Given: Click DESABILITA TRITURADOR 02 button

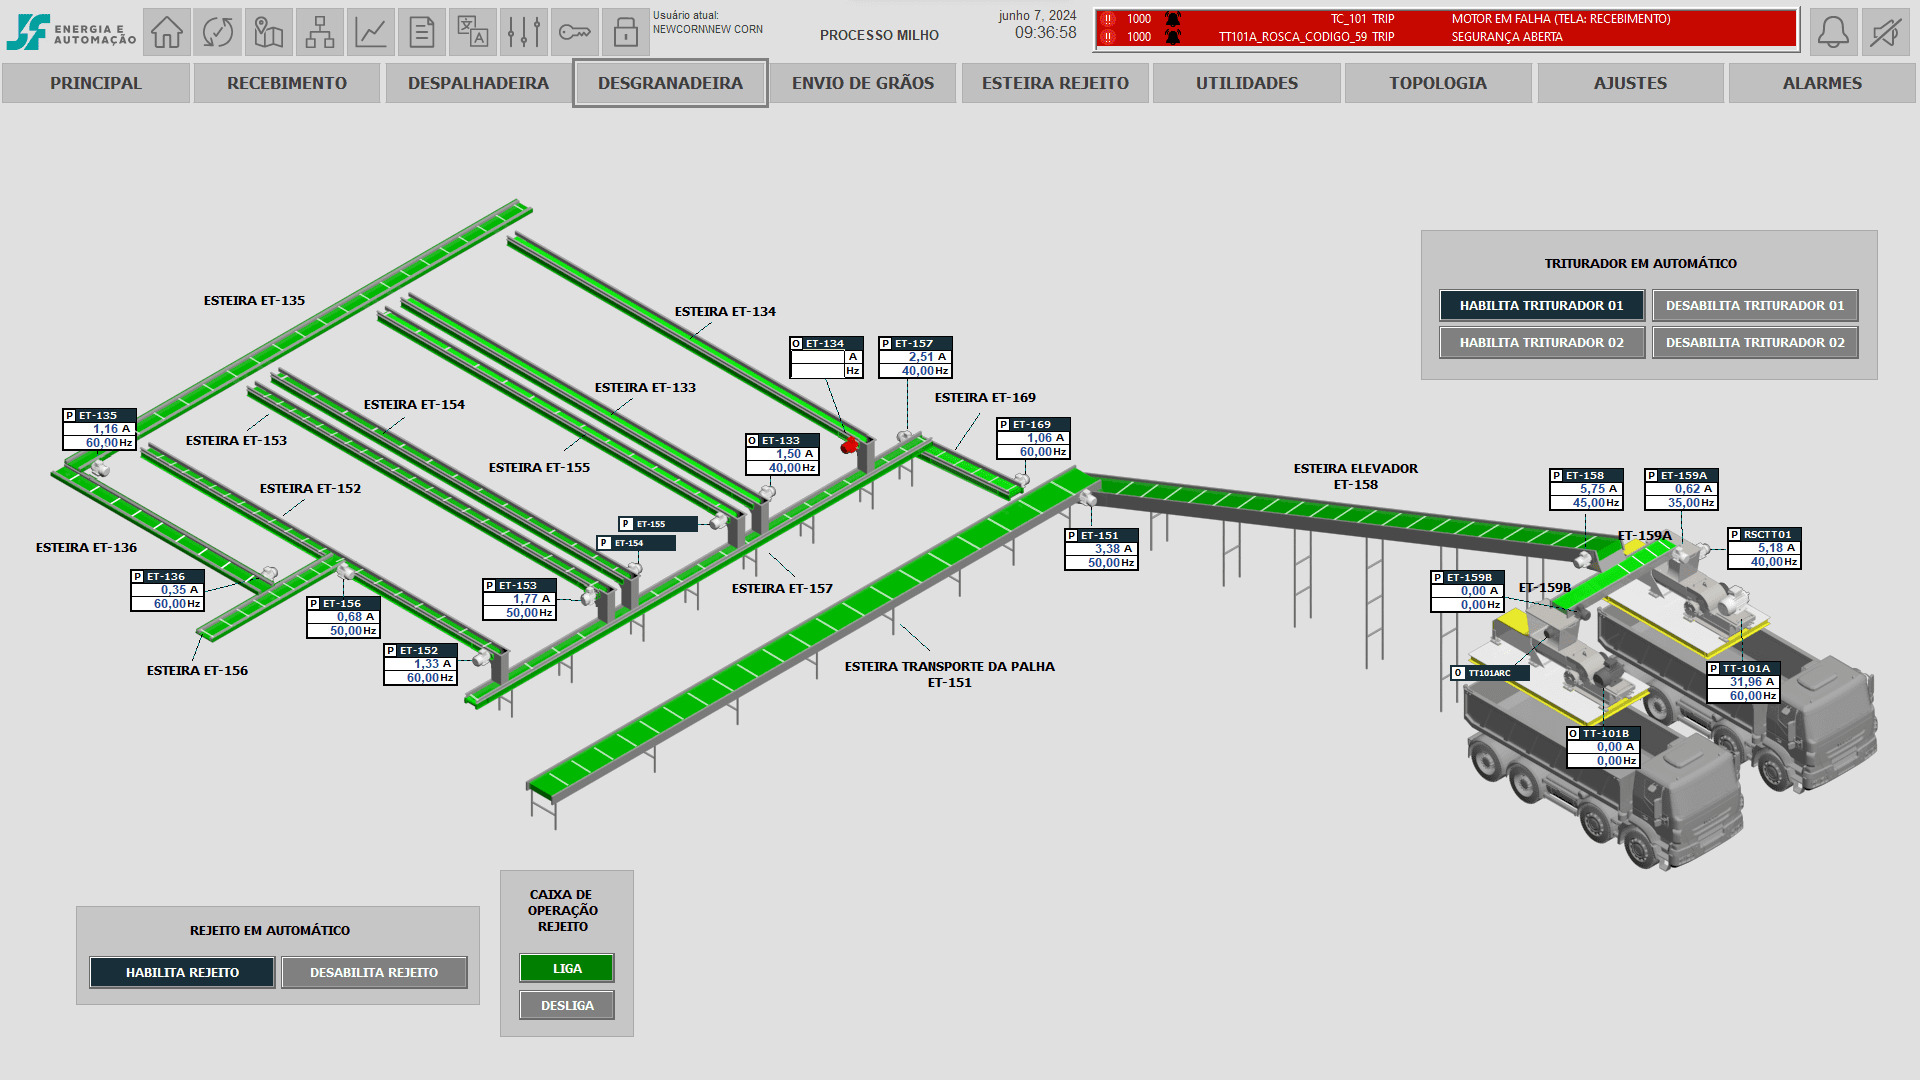Looking at the screenshot, I should coord(1755,343).
